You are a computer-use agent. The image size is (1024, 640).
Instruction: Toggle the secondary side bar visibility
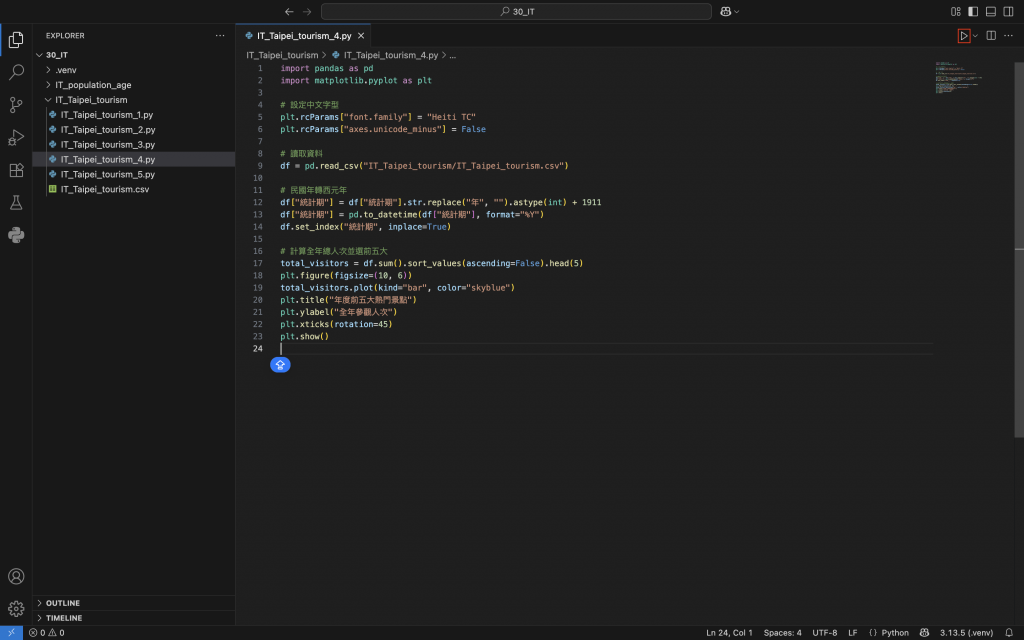pos(1008,11)
